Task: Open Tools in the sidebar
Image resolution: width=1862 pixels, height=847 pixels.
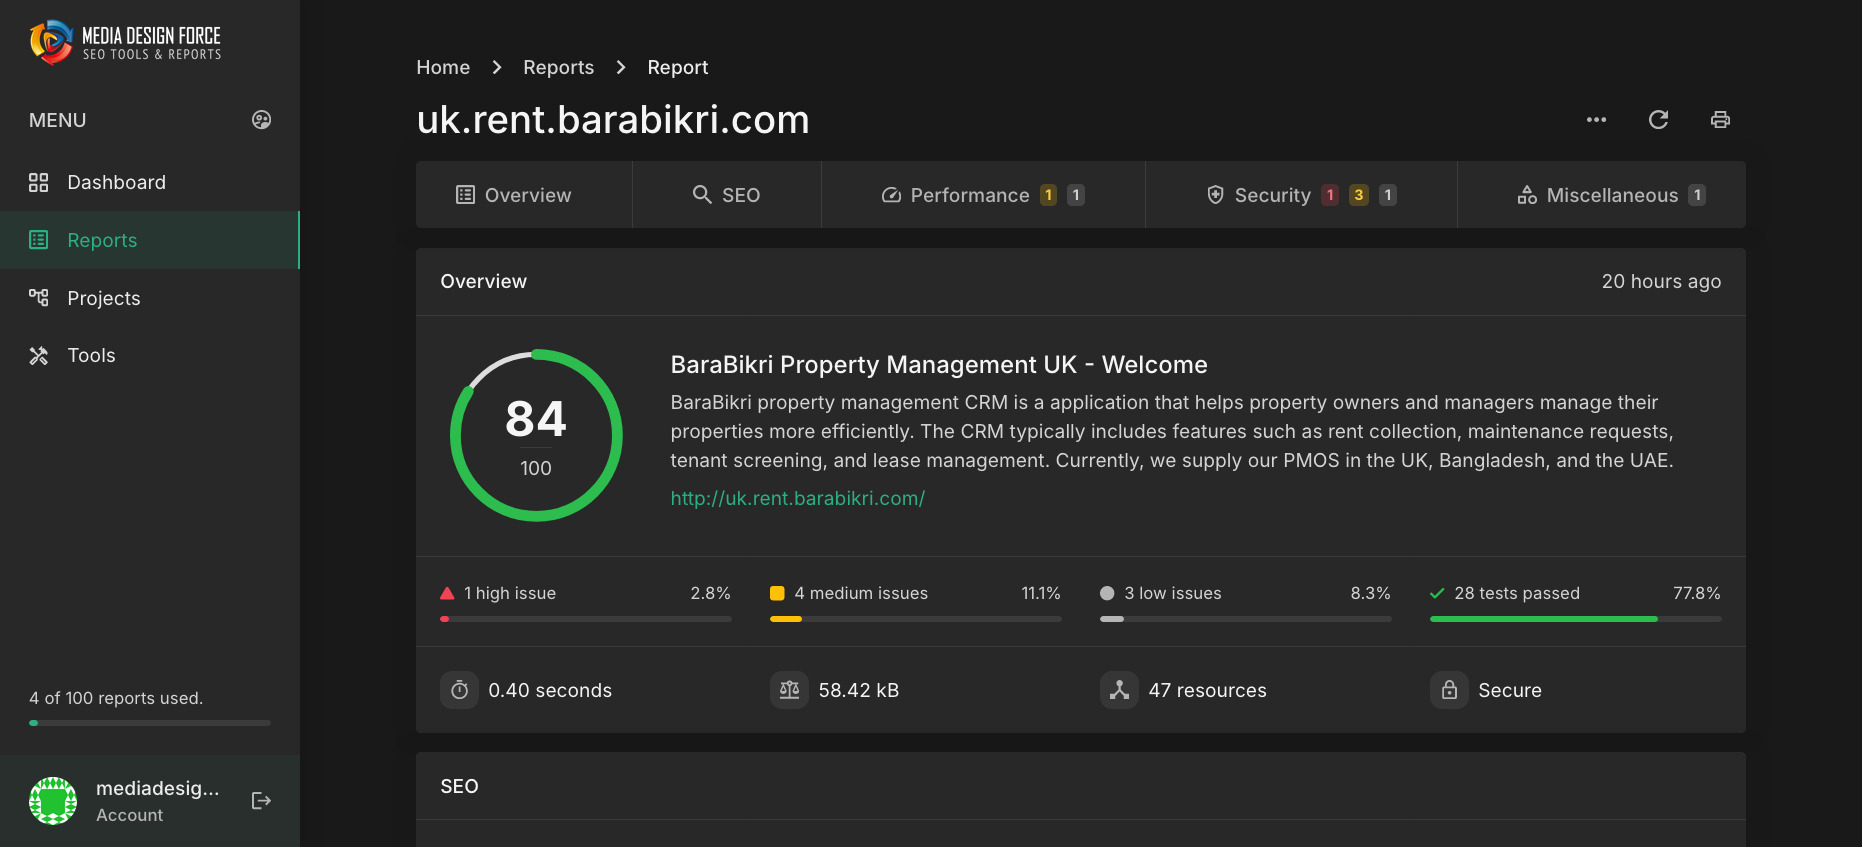Action: tap(91, 355)
